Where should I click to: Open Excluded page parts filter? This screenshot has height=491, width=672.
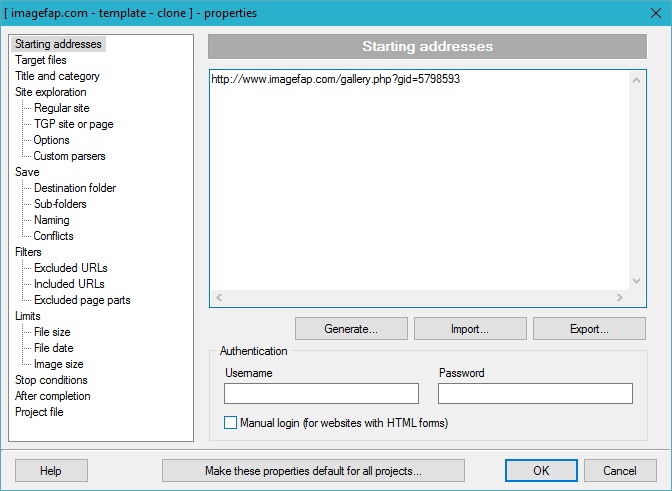click(82, 300)
